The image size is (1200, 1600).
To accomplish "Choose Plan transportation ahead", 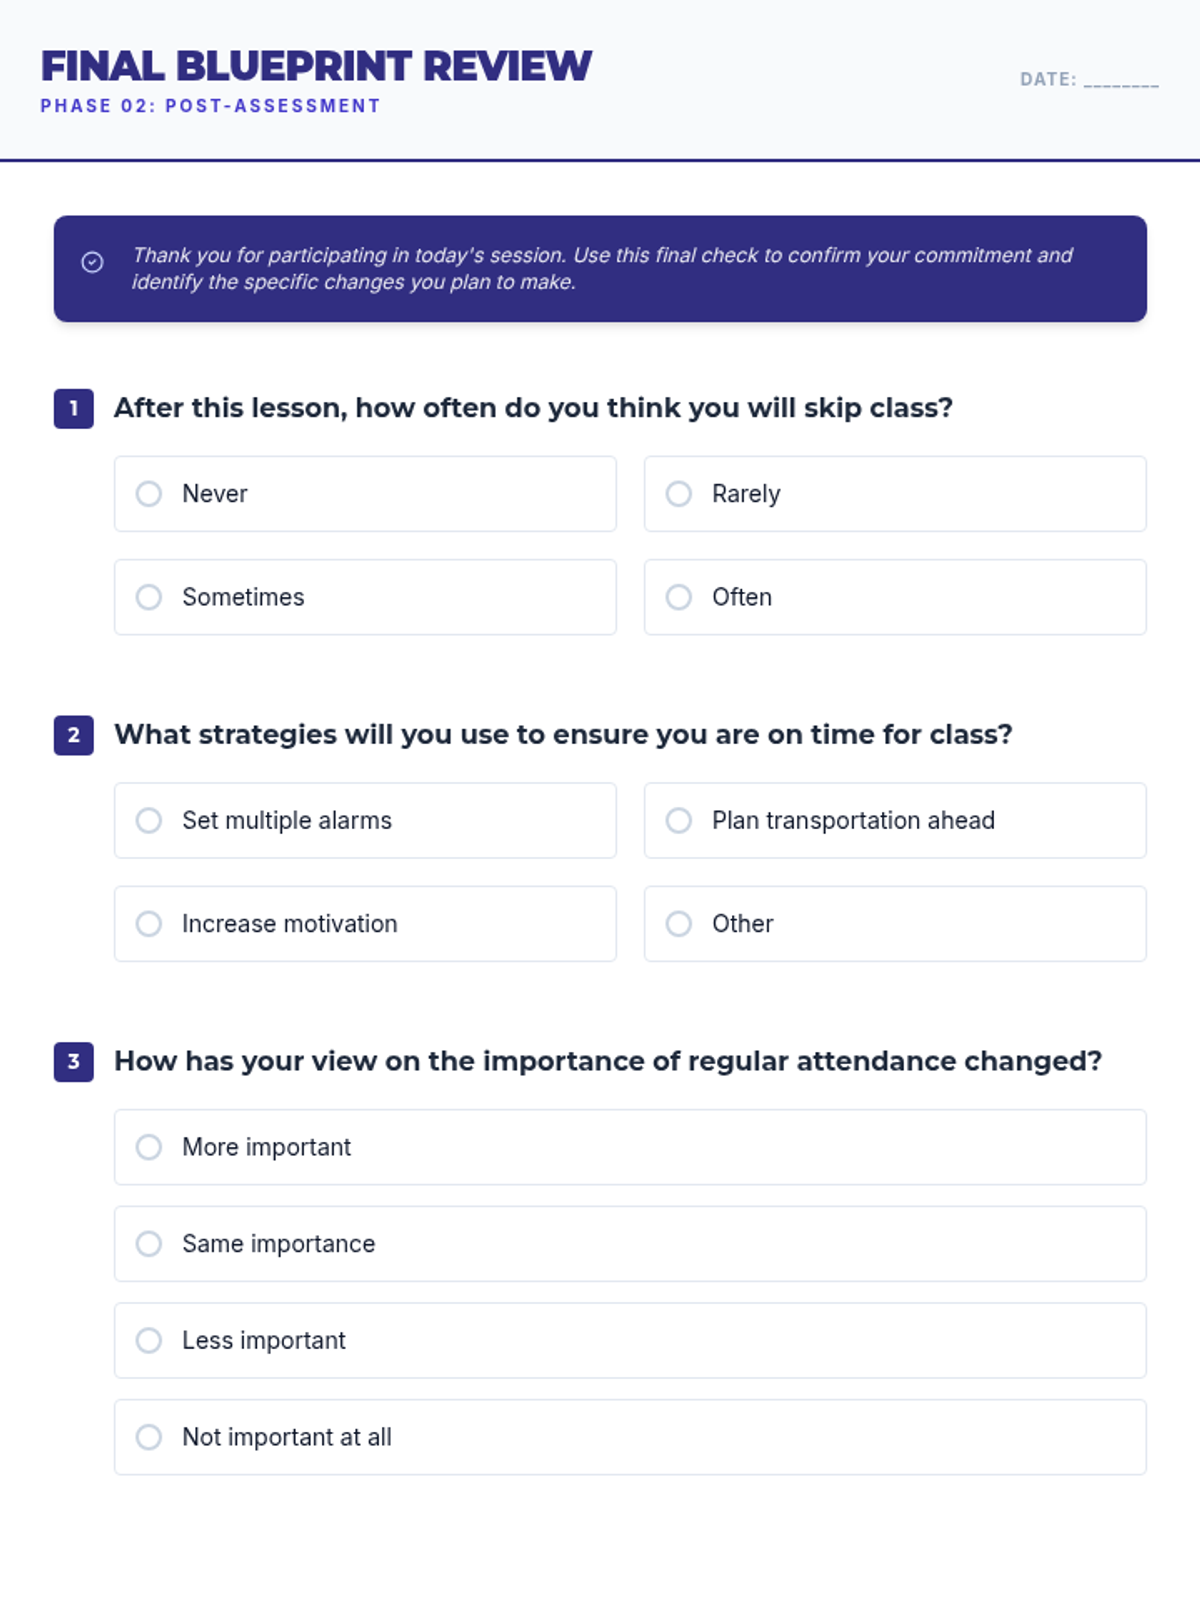I will point(679,820).
